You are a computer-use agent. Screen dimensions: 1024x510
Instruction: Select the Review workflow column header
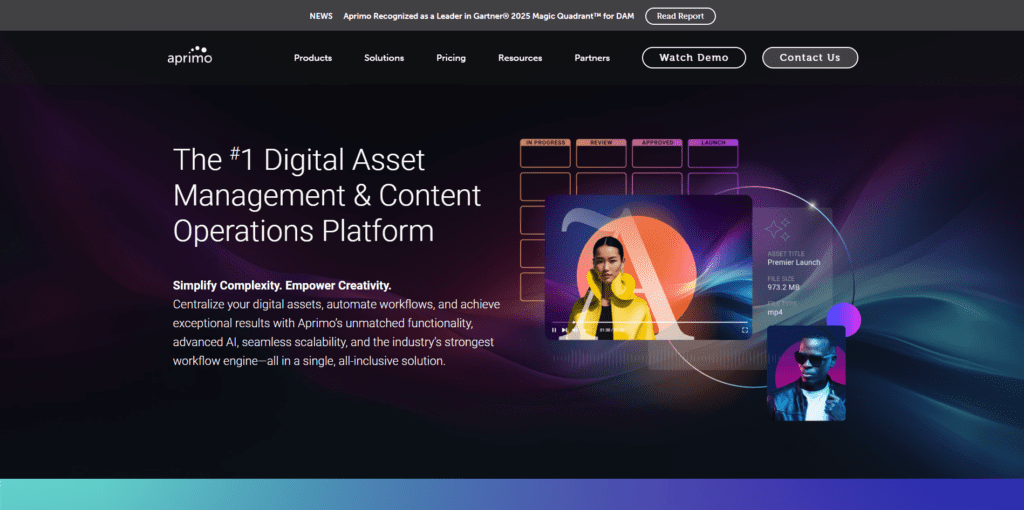click(601, 143)
